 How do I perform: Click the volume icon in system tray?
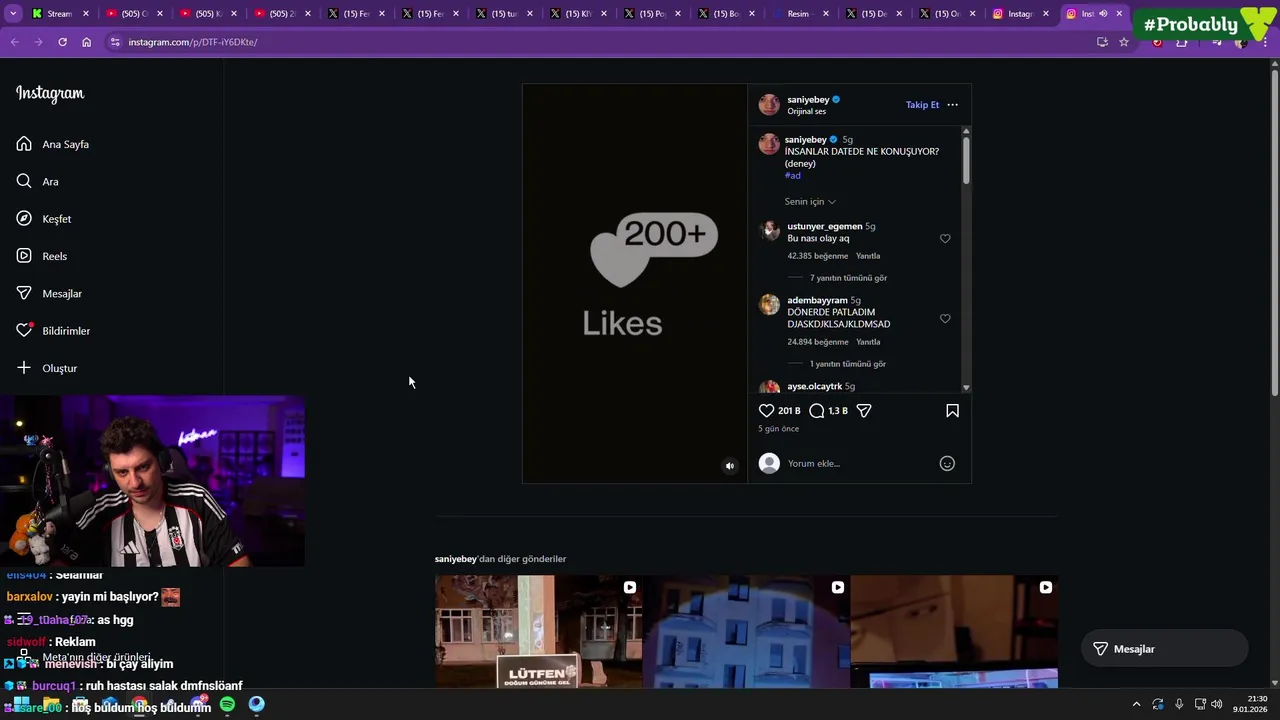point(1217,705)
